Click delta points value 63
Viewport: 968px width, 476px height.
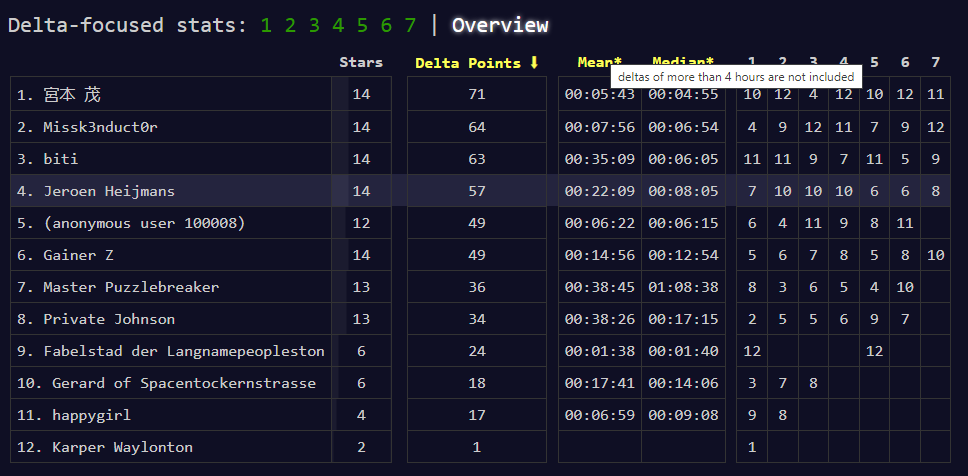point(477,159)
